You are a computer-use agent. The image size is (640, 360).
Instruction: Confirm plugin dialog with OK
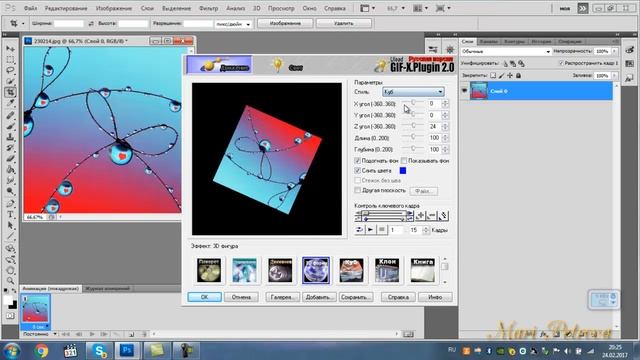204,297
